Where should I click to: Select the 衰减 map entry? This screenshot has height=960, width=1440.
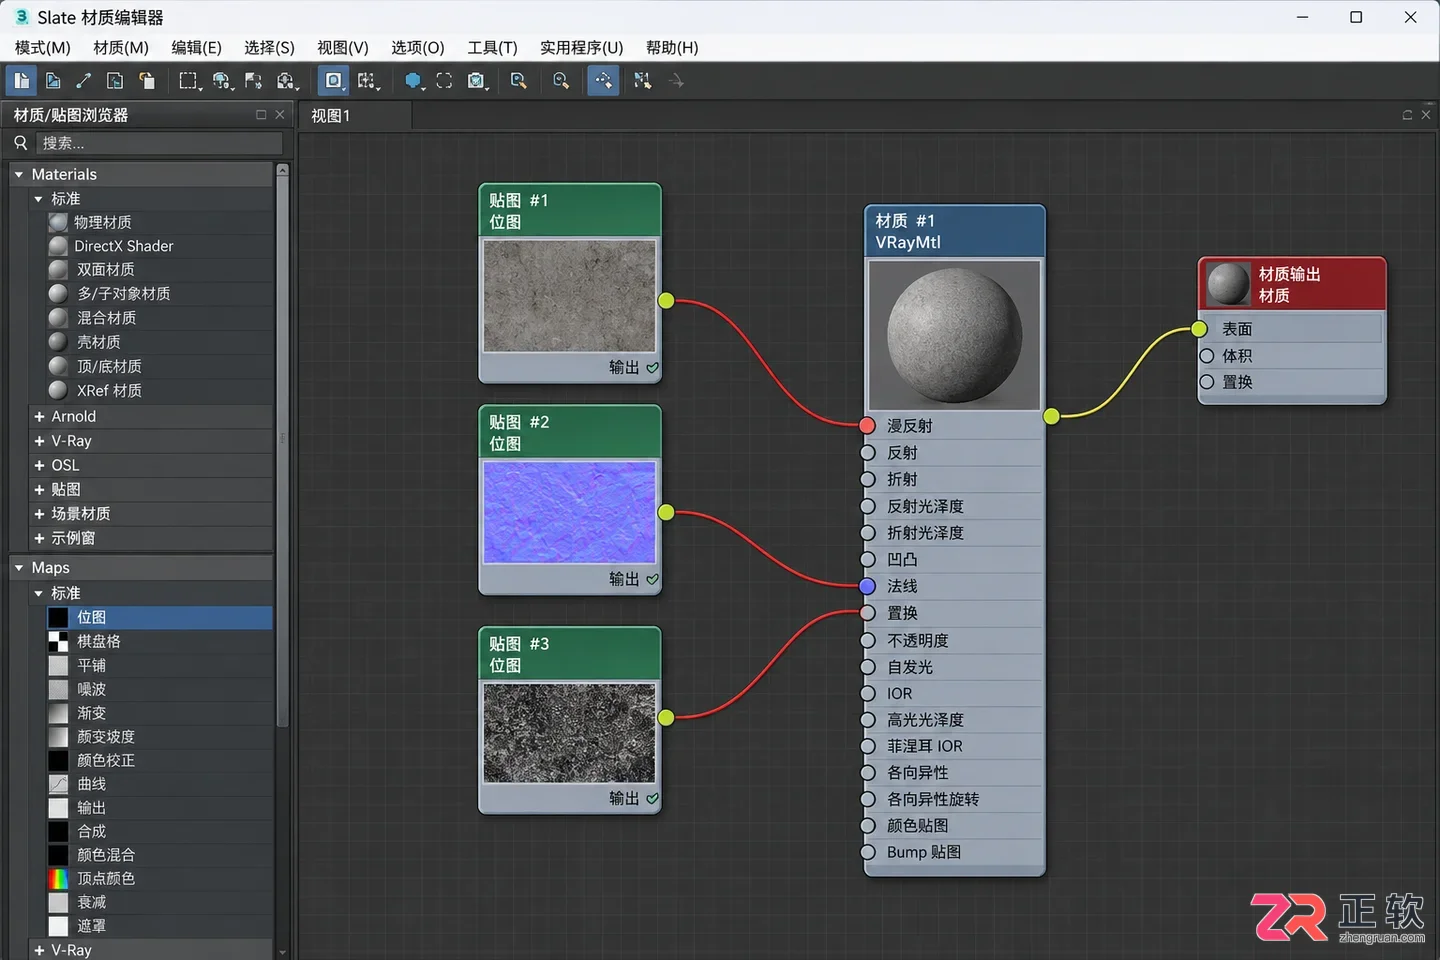(159, 902)
